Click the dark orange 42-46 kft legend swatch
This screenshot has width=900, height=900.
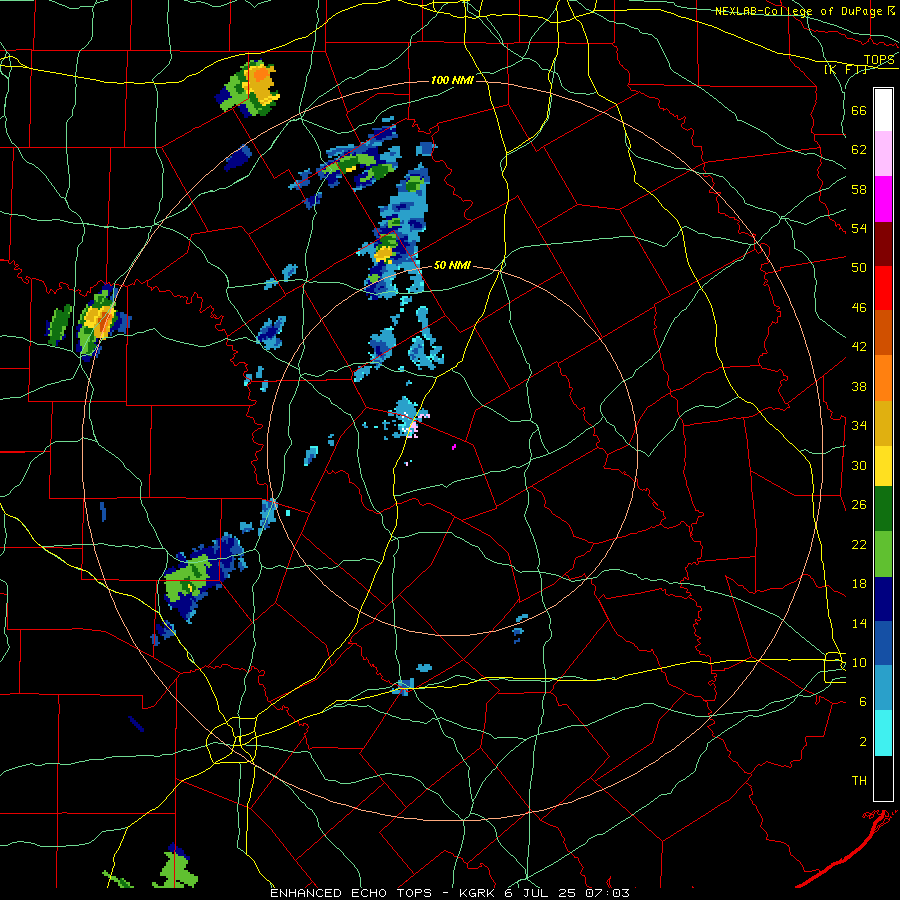883,332
